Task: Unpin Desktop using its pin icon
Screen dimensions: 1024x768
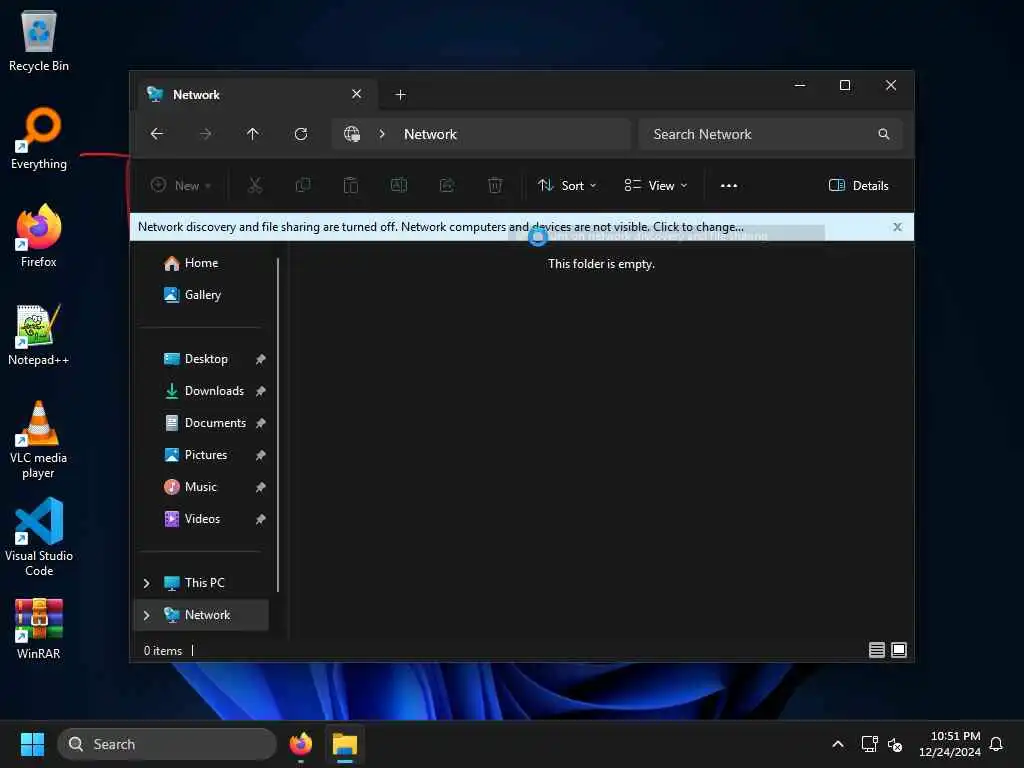Action: [261, 359]
